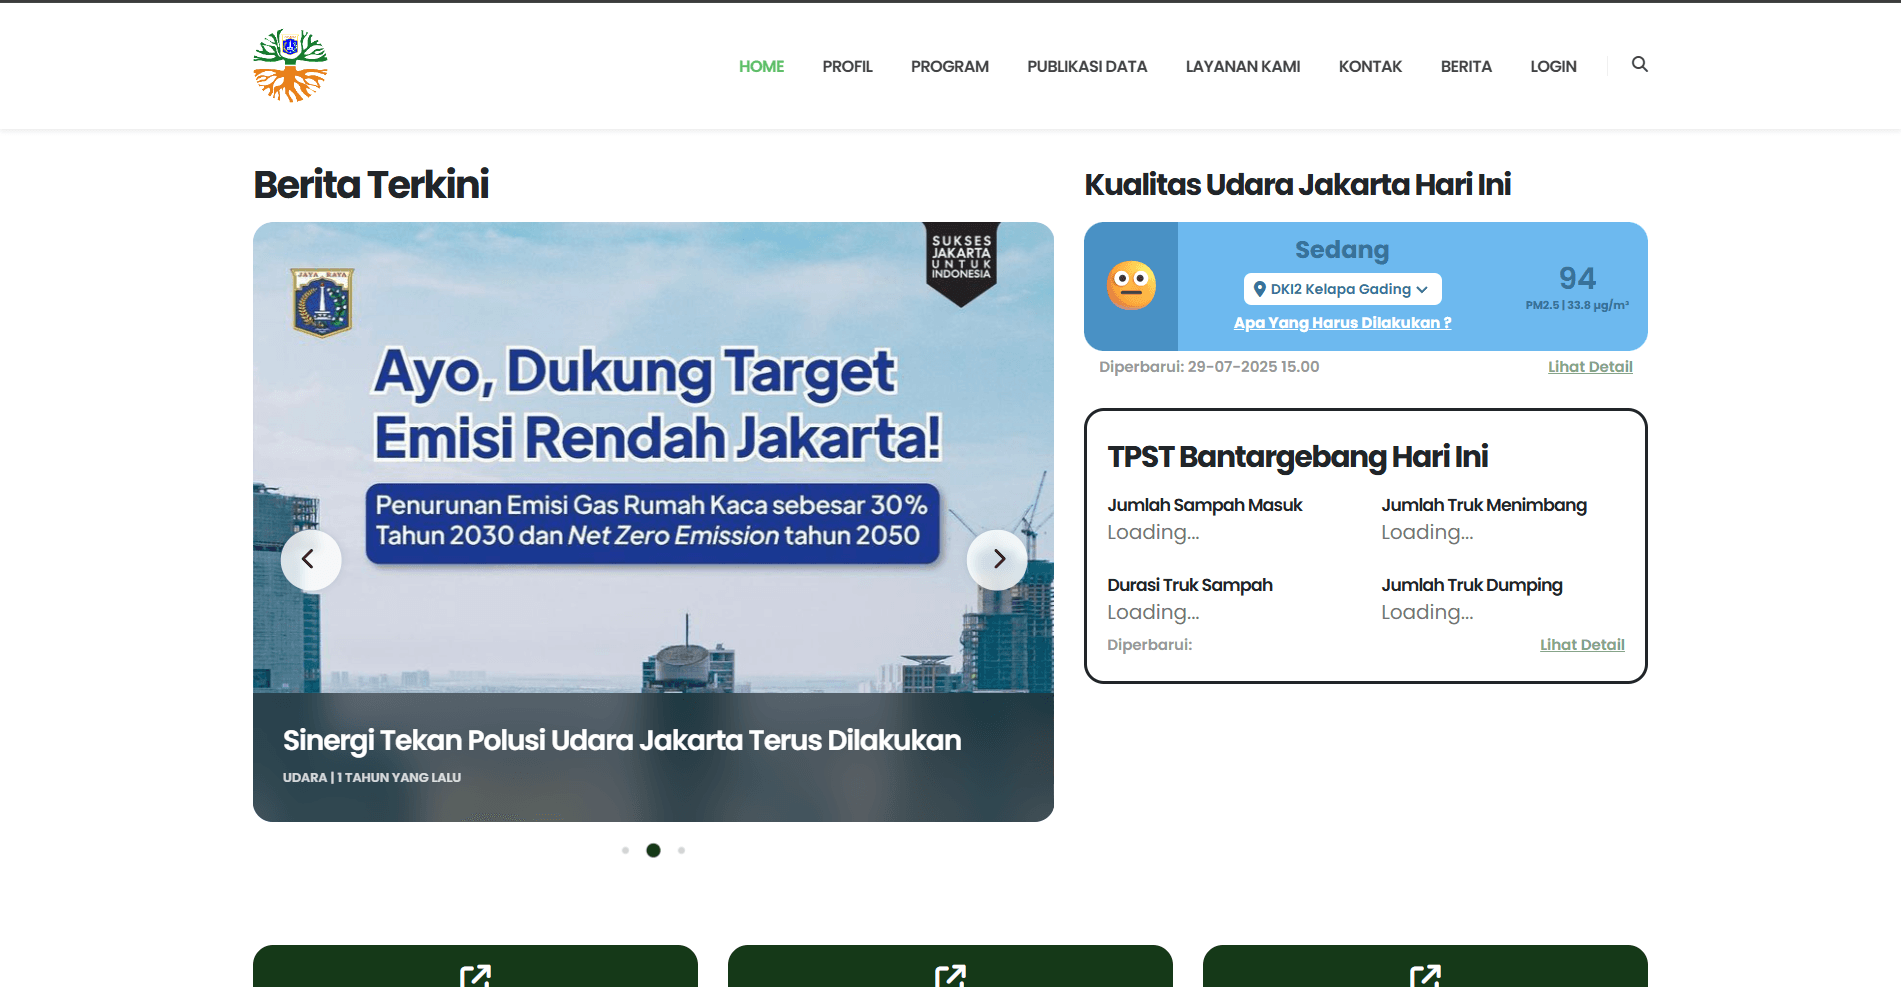Advance to the next carousel slide

[997, 559]
